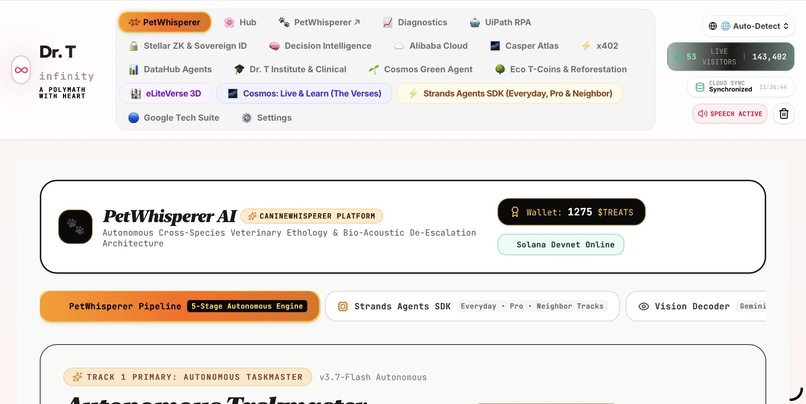The height and width of the screenshot is (404, 806).
Task: Click the blue circle icon for Google Tech Suite
Action: (x=134, y=118)
